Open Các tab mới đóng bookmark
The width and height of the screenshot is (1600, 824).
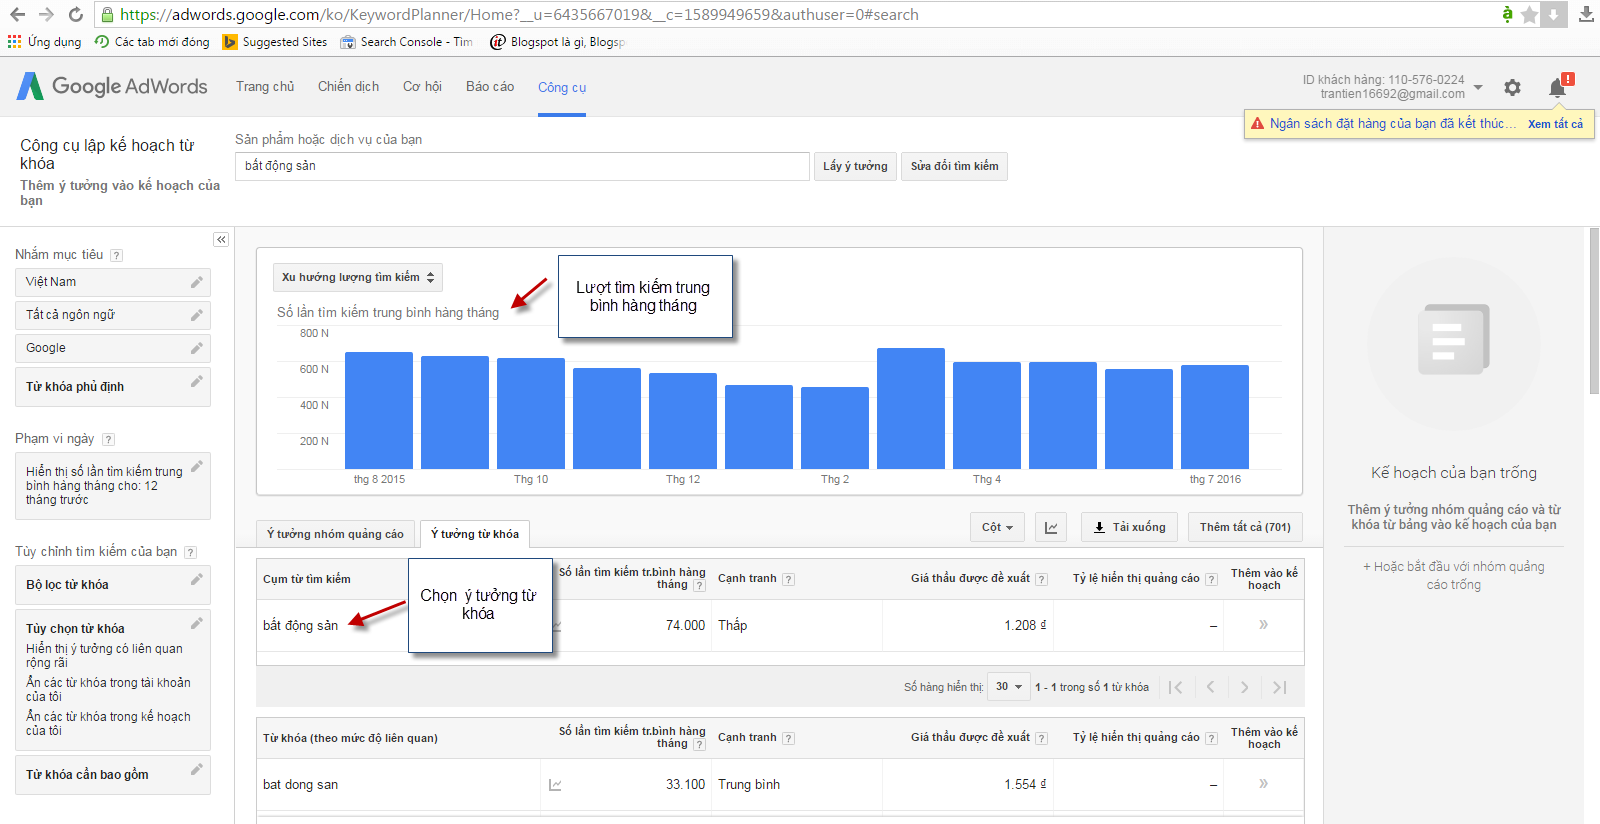[x=152, y=42]
